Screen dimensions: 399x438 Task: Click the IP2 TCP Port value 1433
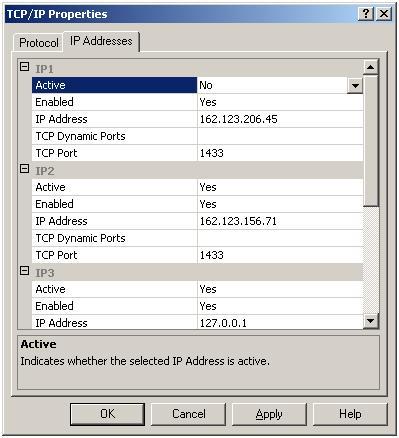212,255
